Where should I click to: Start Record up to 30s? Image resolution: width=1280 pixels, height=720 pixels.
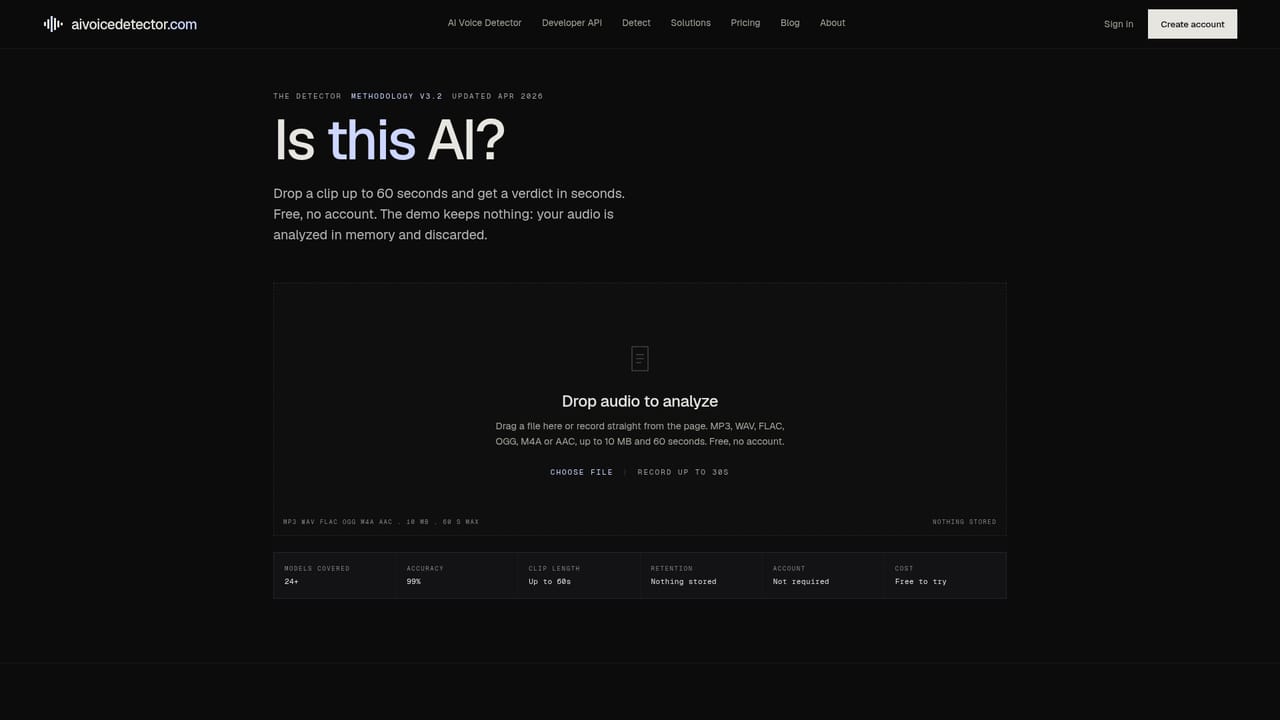coord(683,472)
